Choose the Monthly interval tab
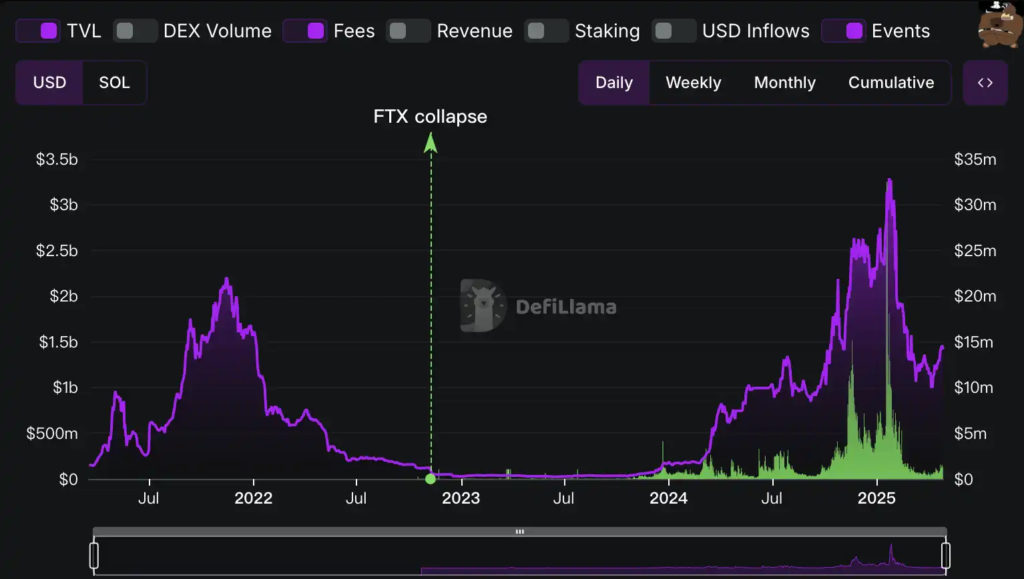The height and width of the screenshot is (579, 1024). click(x=784, y=83)
